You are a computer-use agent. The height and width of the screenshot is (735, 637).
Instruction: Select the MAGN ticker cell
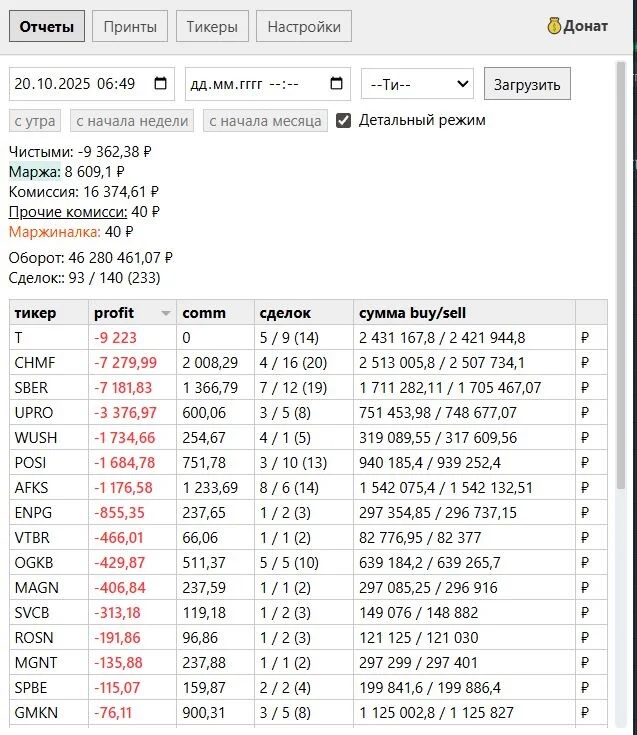pos(49,587)
